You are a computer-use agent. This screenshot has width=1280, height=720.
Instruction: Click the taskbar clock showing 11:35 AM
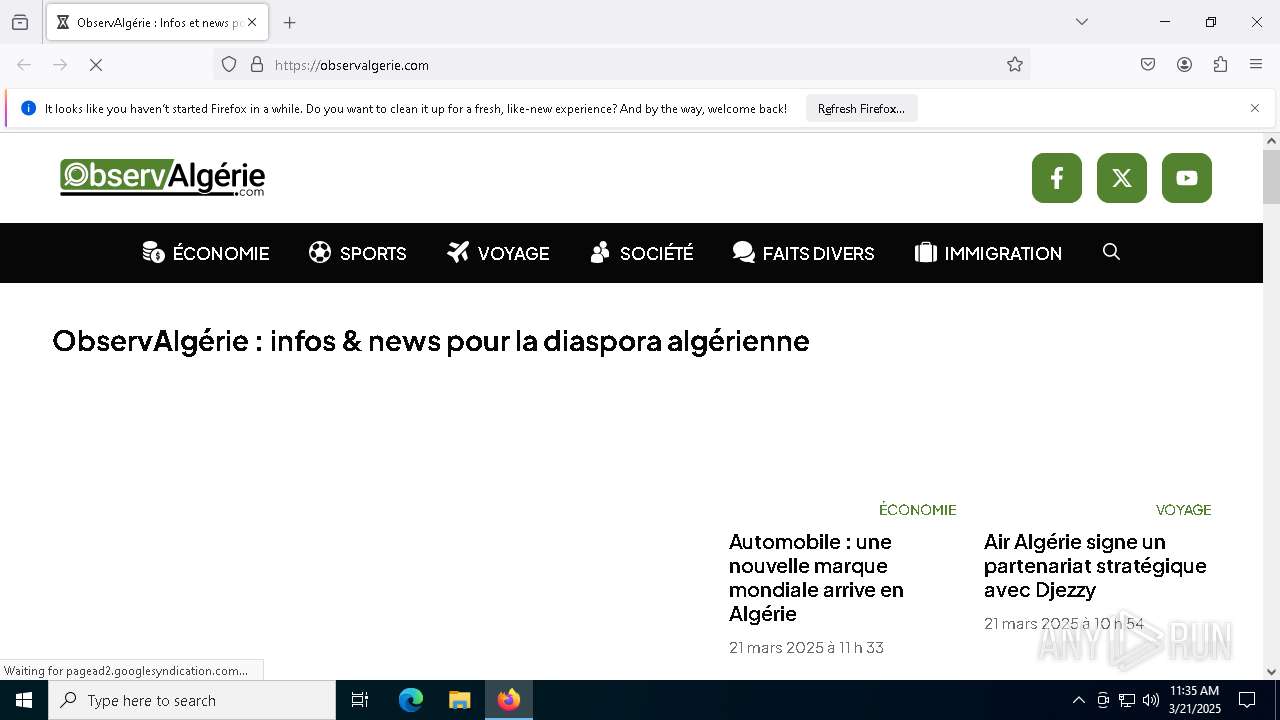1195,700
